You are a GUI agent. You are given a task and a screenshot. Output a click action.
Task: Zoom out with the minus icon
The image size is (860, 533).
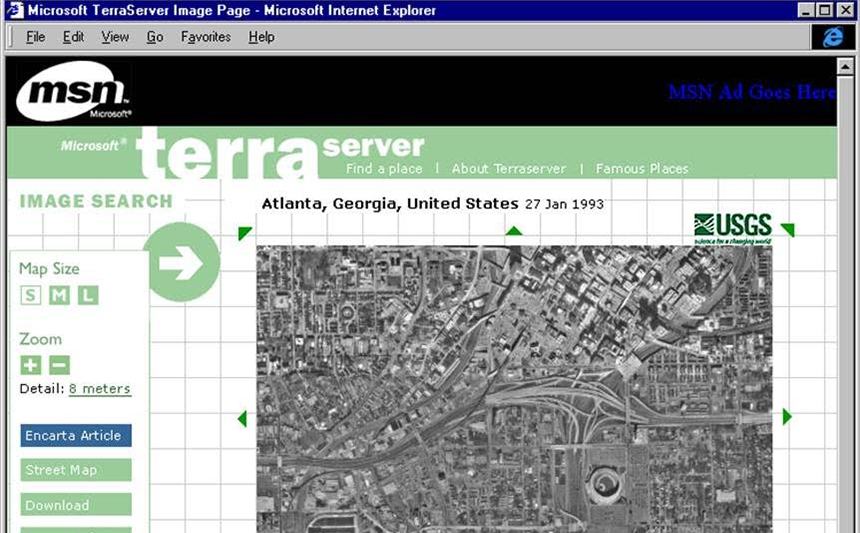pyautogui.click(x=60, y=365)
